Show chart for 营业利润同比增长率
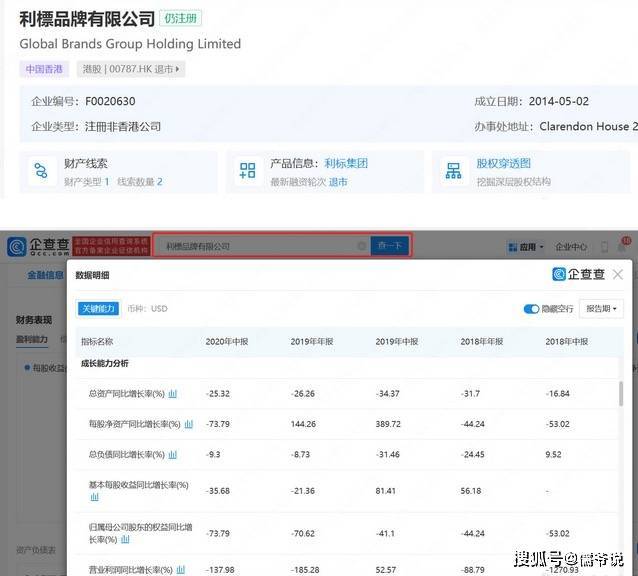638x576 pixels. pyautogui.click(x=181, y=570)
